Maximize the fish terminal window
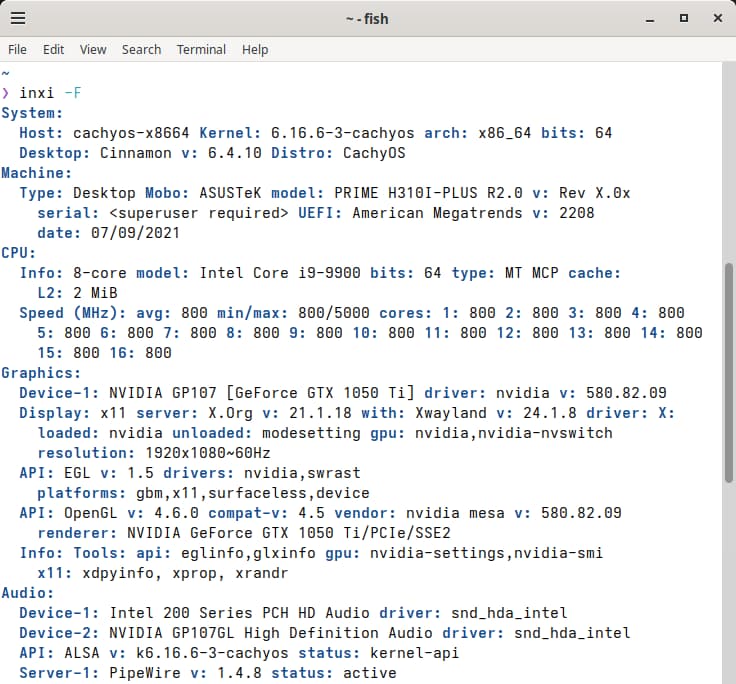 [x=684, y=18]
